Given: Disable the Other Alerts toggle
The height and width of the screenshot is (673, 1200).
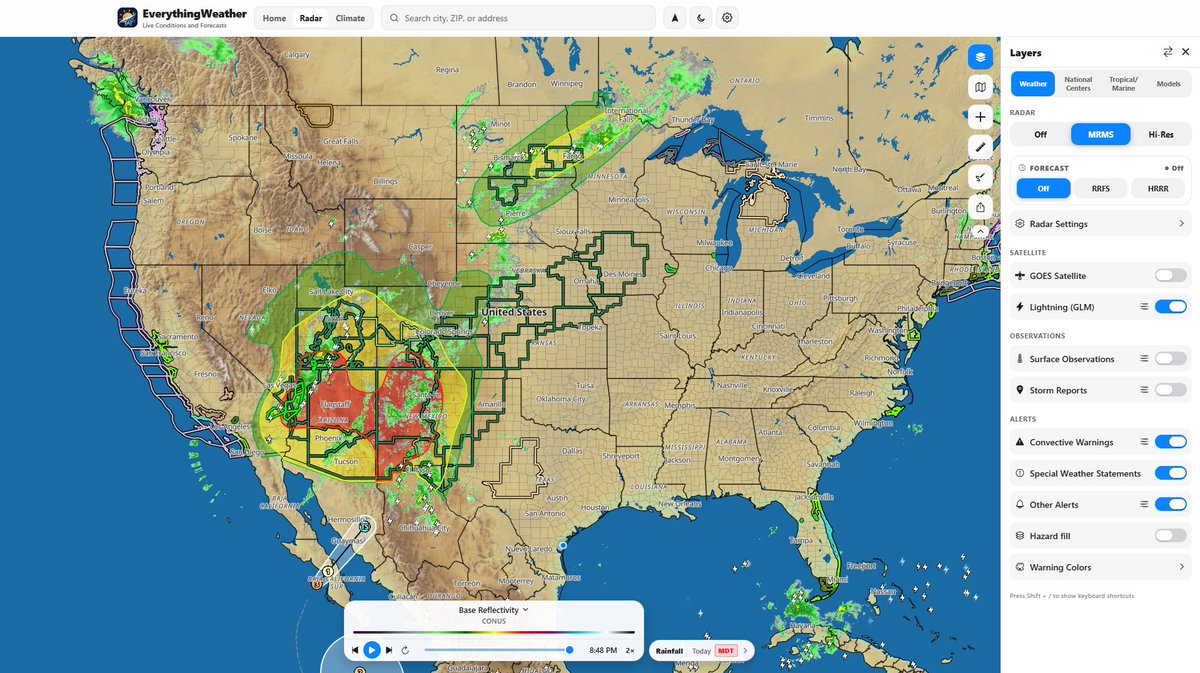Looking at the screenshot, I should (1170, 505).
